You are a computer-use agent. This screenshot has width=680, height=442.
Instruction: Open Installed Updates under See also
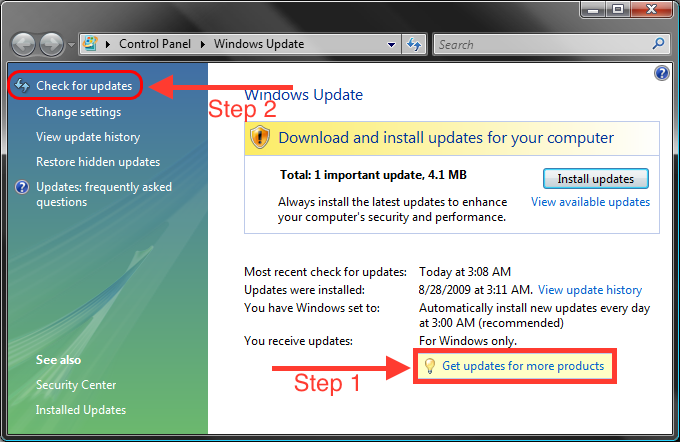(x=80, y=410)
